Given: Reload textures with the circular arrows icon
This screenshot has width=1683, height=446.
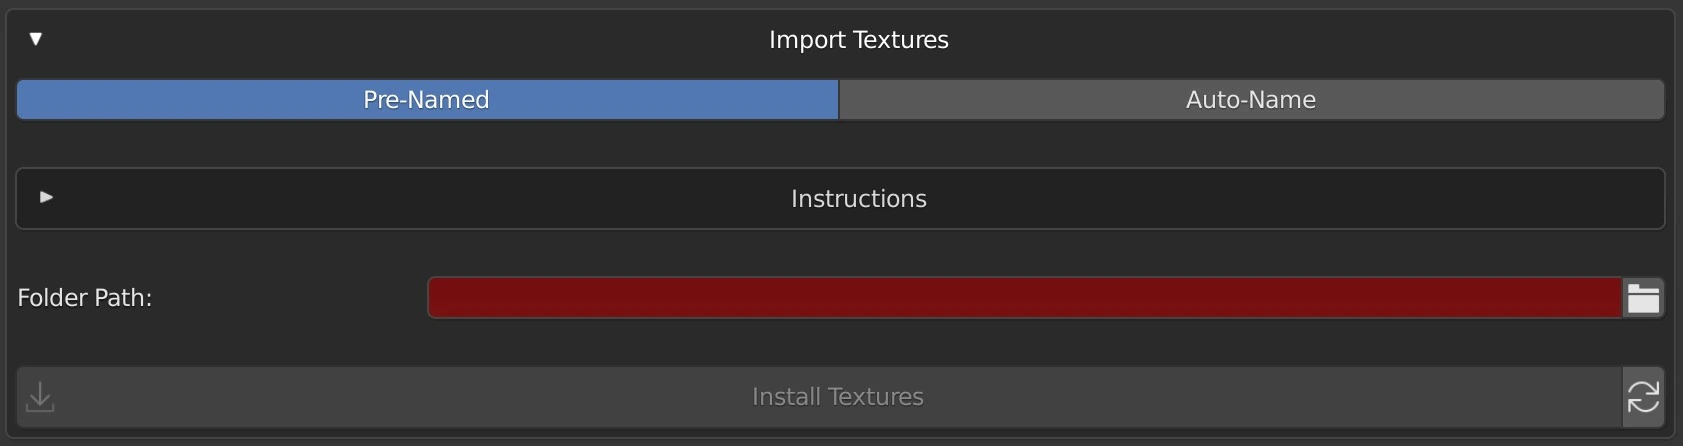Looking at the screenshot, I should tap(1643, 397).
